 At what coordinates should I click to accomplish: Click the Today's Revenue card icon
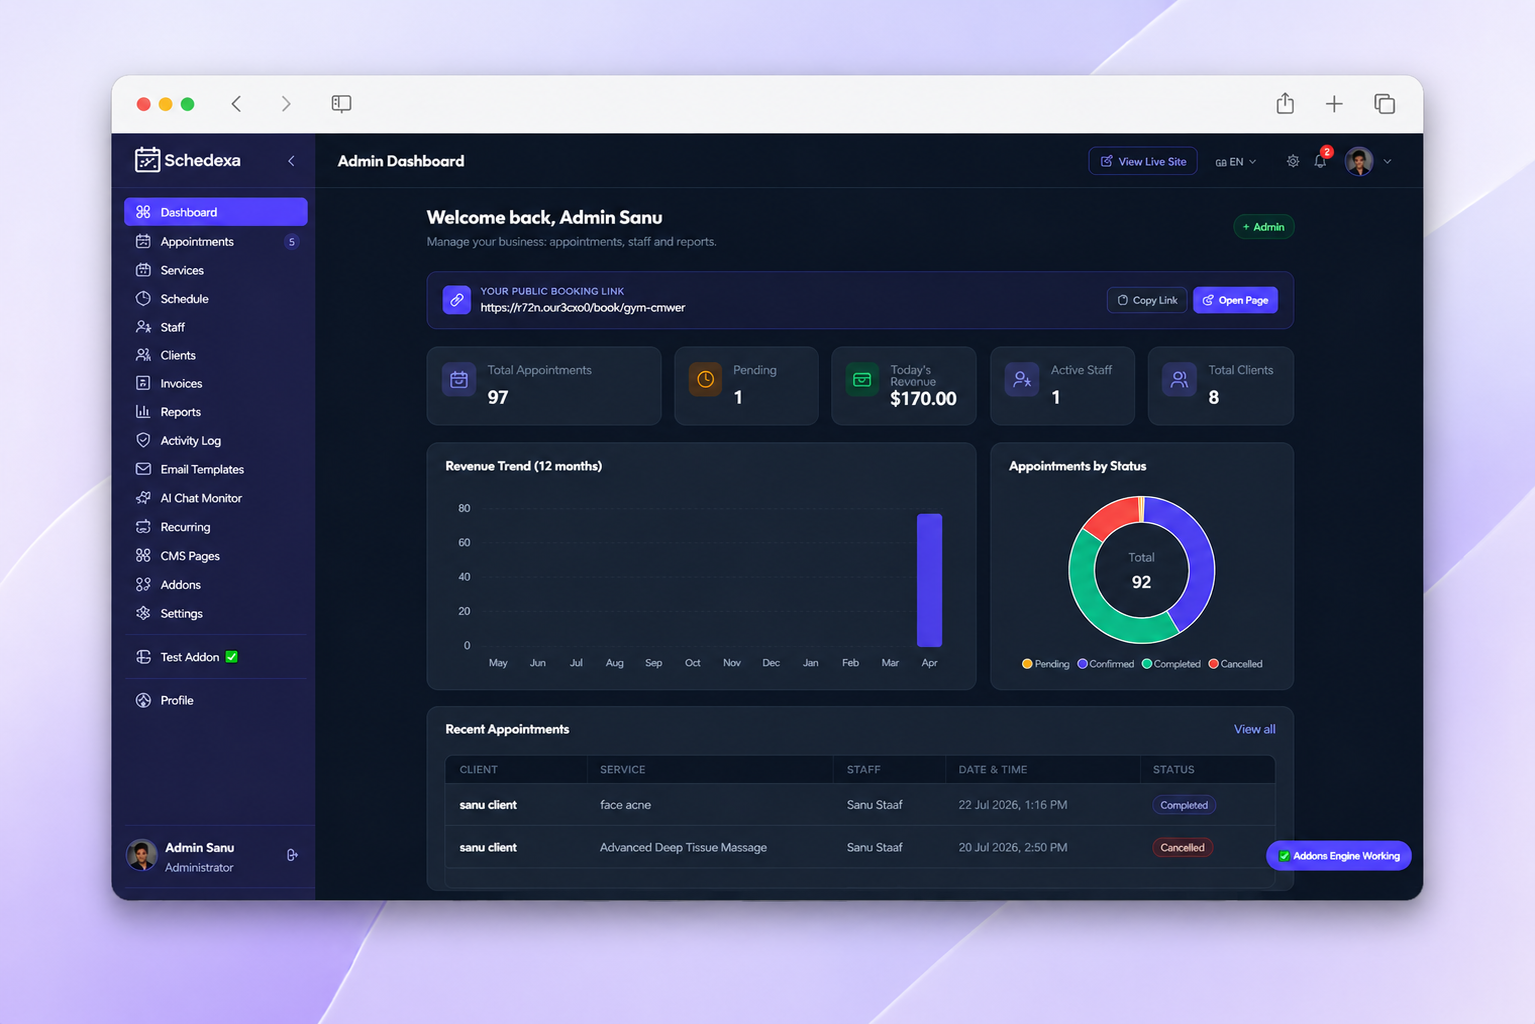[x=862, y=380]
